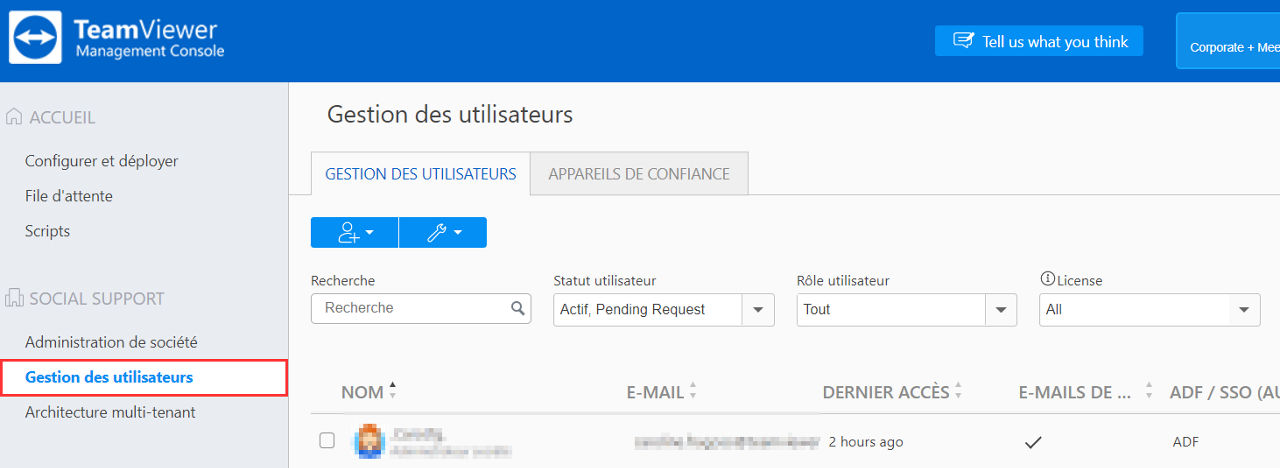Click the search magnifier icon
The height and width of the screenshot is (468, 1280).
click(518, 308)
